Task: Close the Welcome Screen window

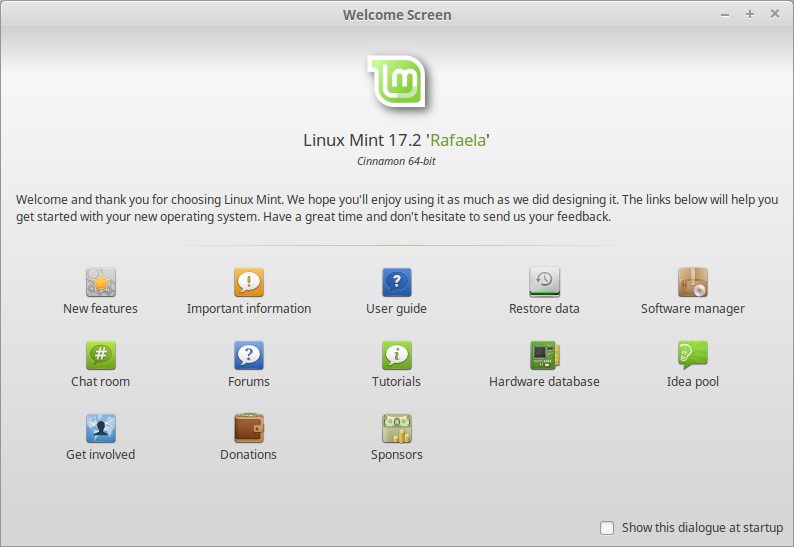Action: [774, 14]
